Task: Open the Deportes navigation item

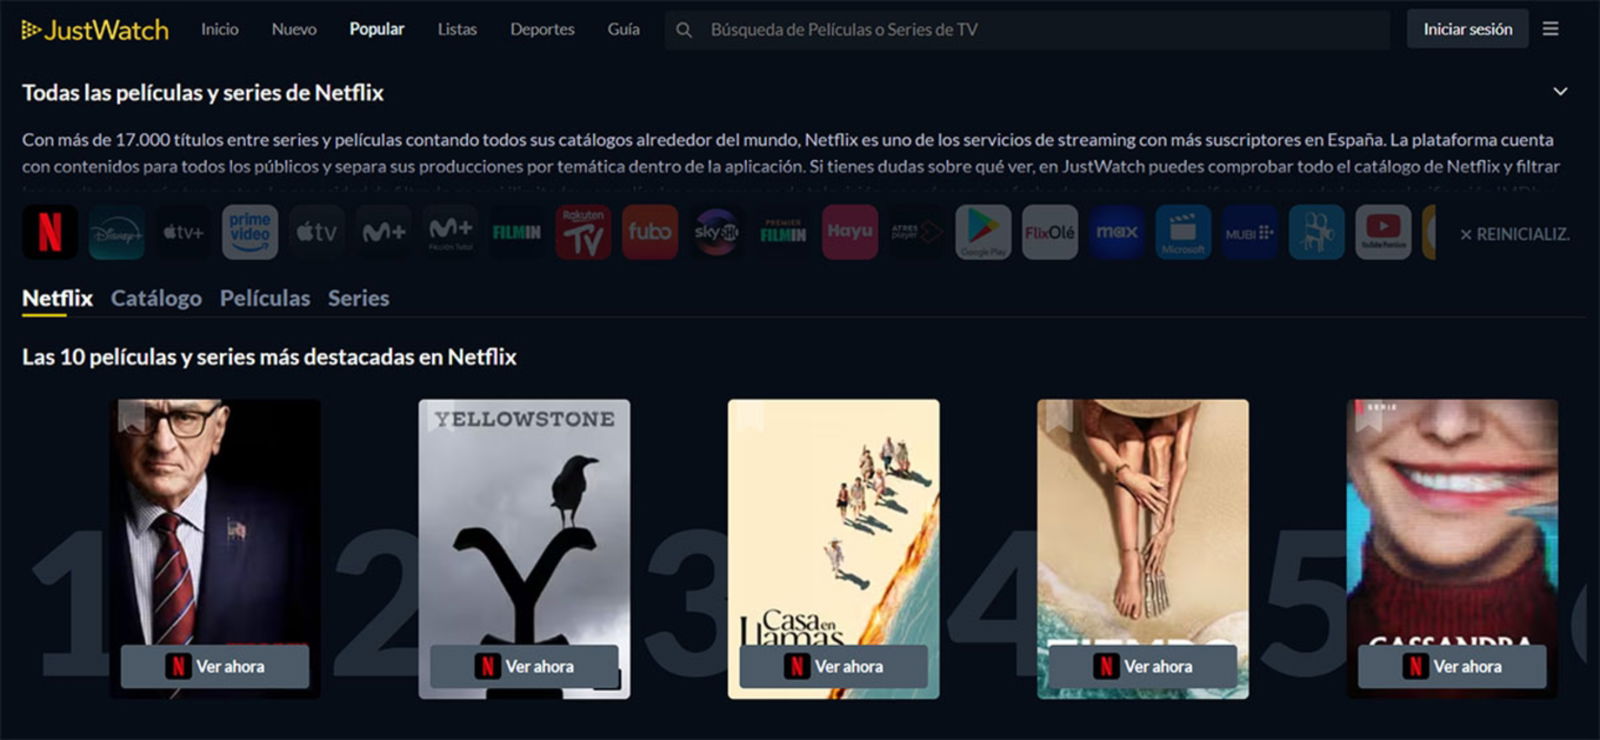Action: pos(542,29)
